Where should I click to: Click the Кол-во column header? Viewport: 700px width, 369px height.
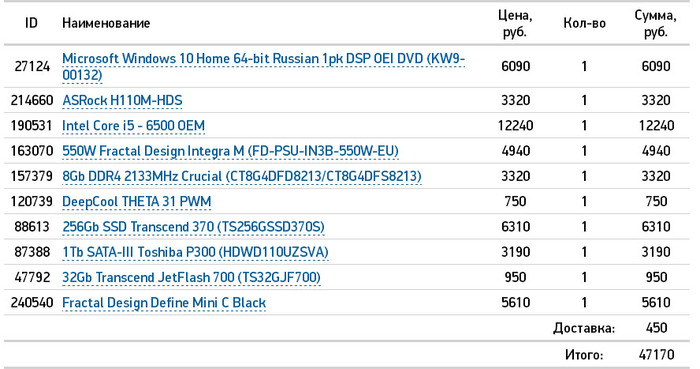click(584, 23)
